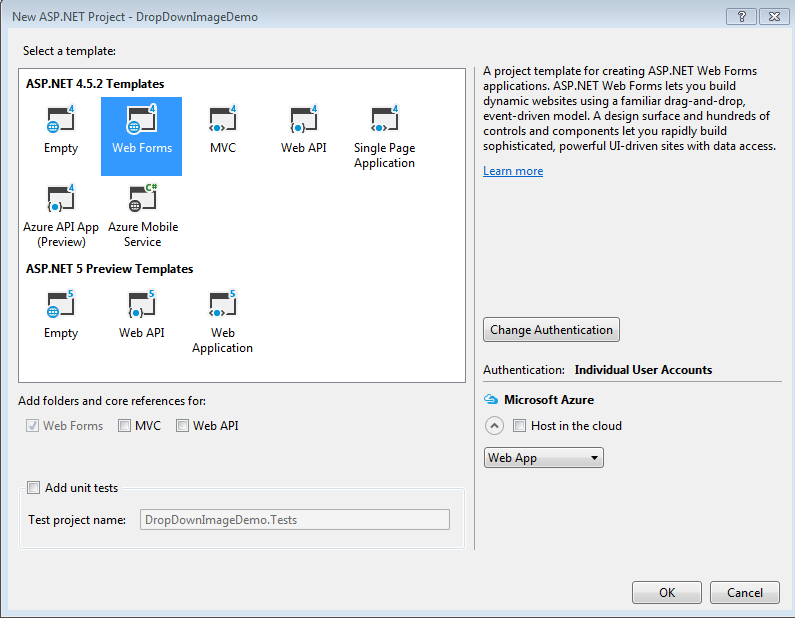Click the Microsoft Azure cloud icon
795x618 pixels.
click(x=491, y=399)
